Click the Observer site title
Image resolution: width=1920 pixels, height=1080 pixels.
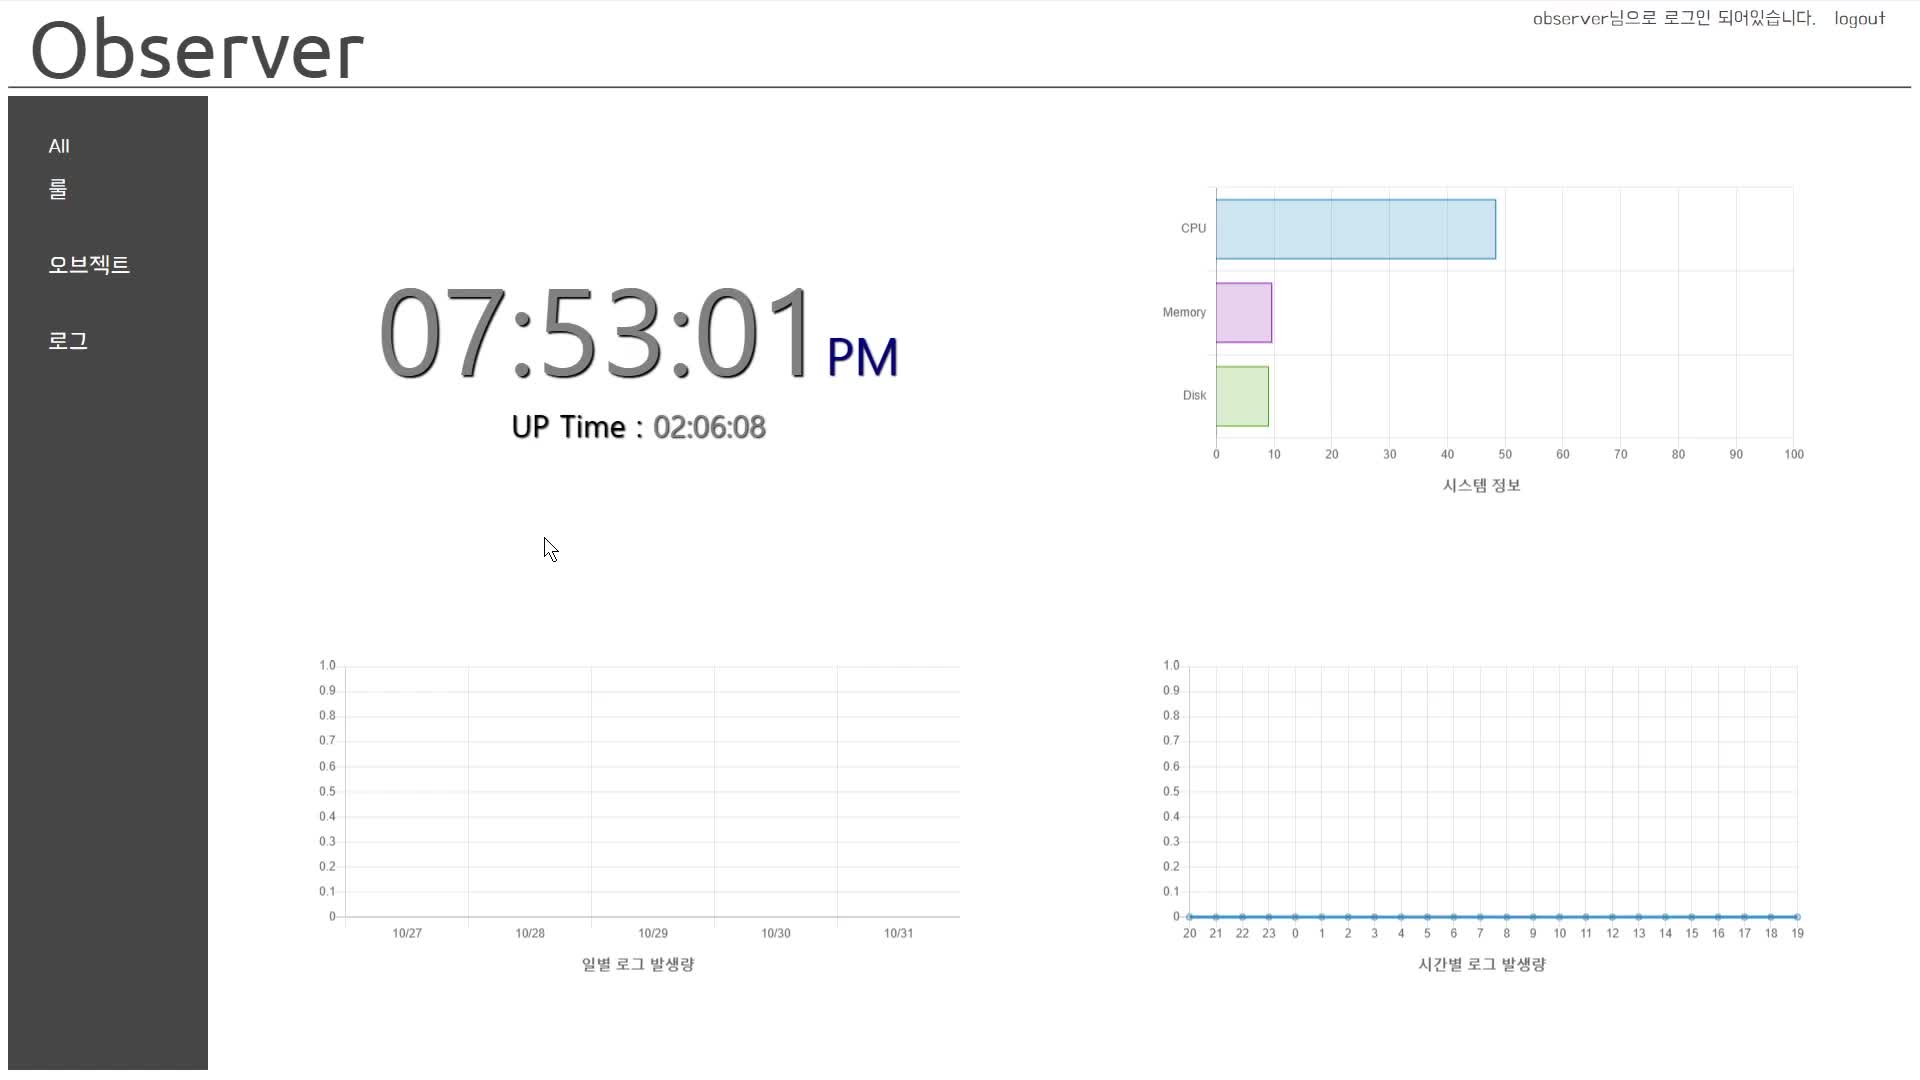pos(197,50)
